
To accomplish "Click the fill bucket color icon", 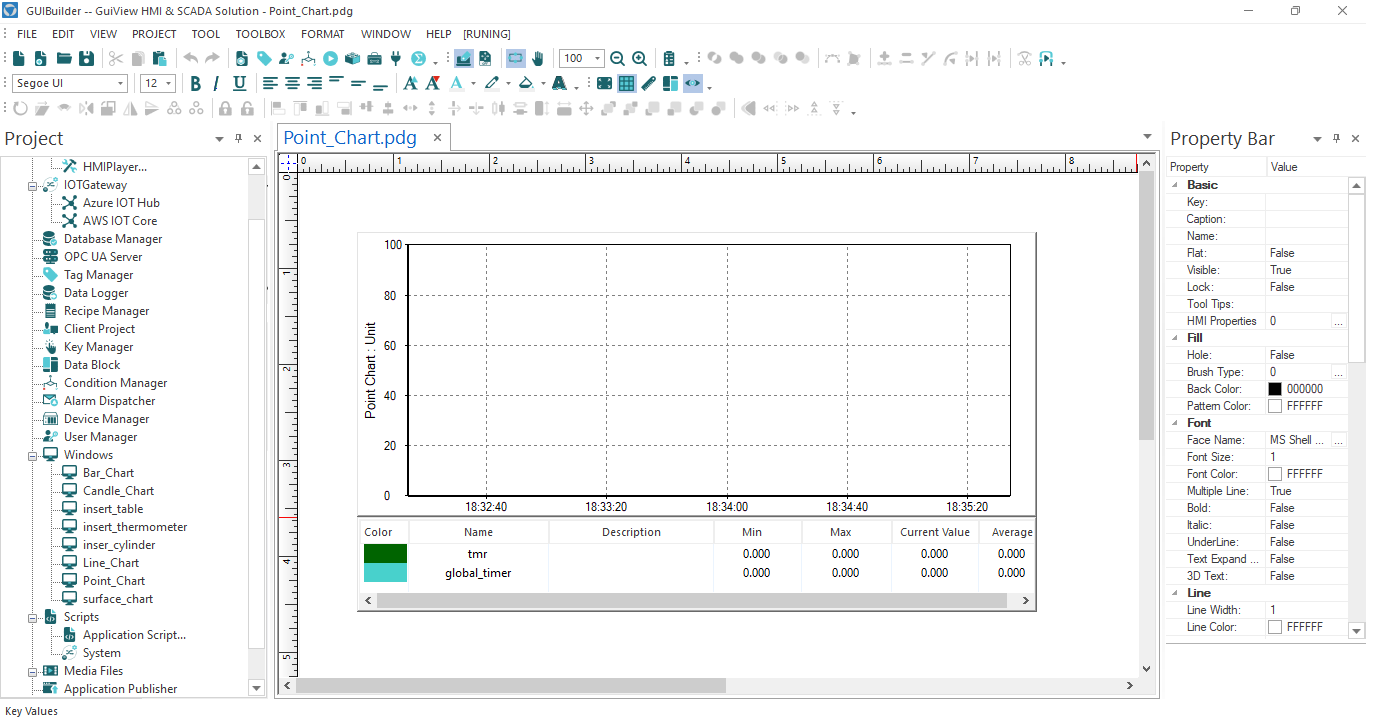I will tap(526, 83).
